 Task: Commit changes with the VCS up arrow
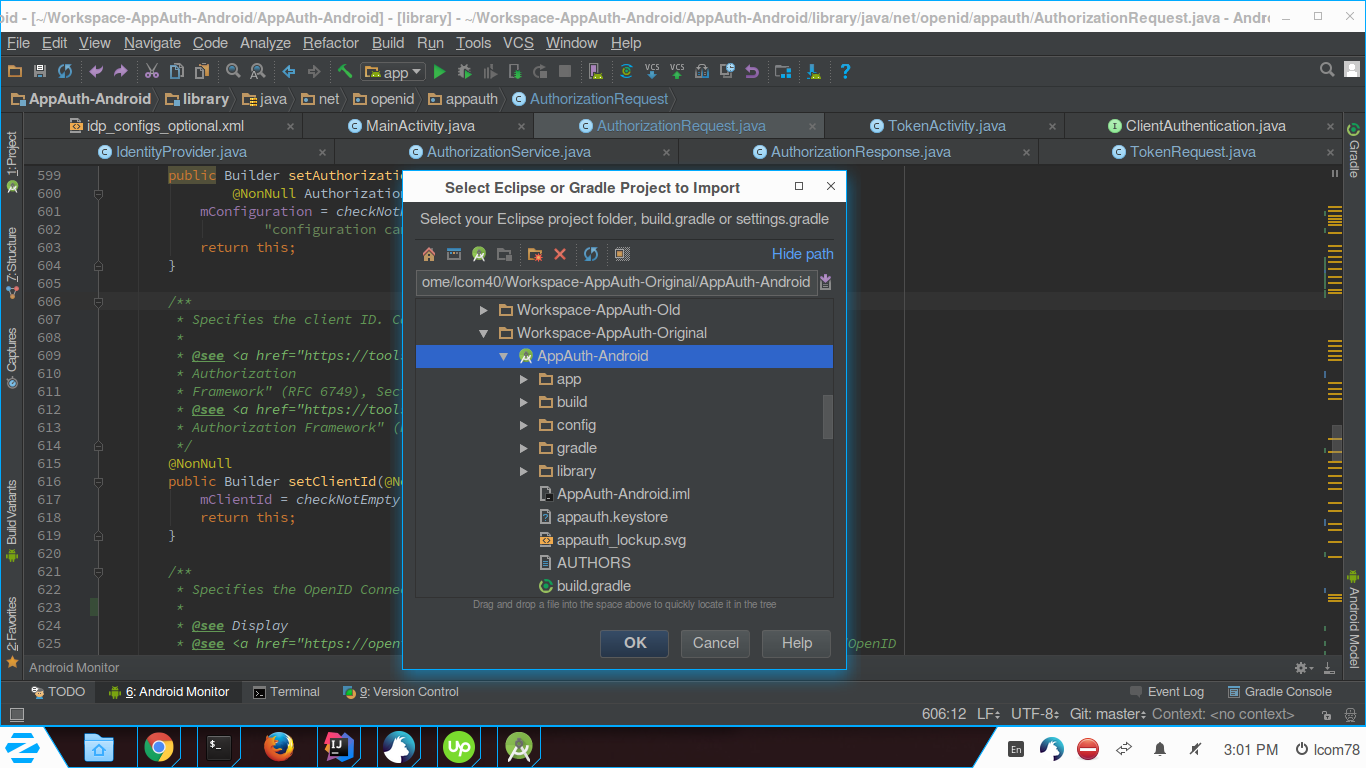[677, 71]
